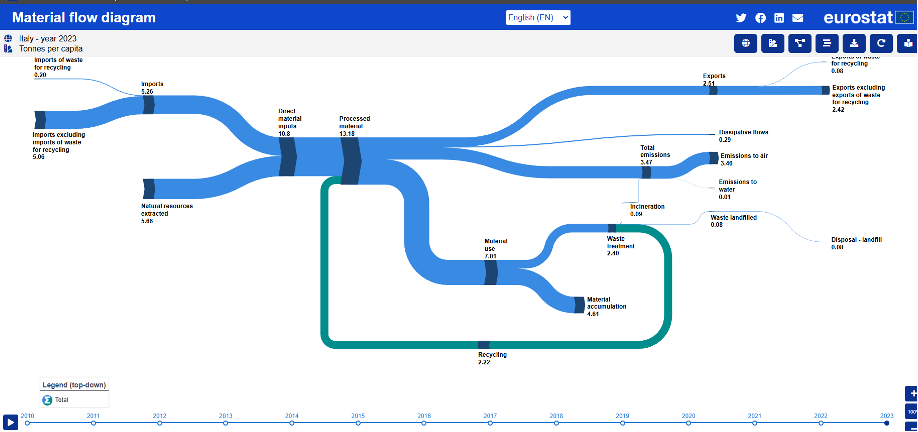This screenshot has height=432, width=918.
Task: Play the timeline animation
Action: 9,423
